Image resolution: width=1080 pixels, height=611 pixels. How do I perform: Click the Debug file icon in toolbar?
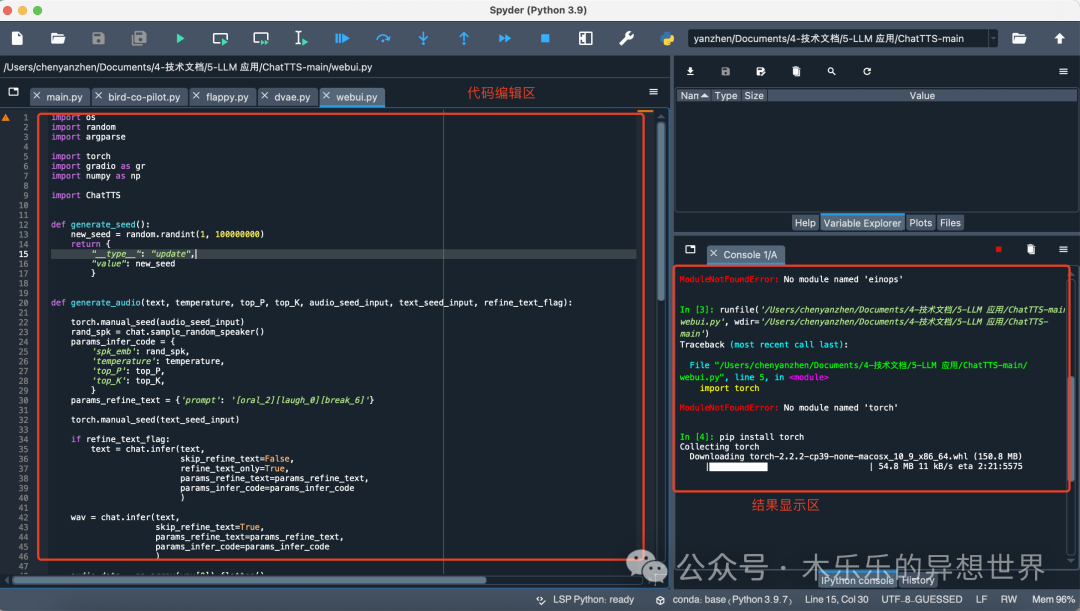point(342,38)
